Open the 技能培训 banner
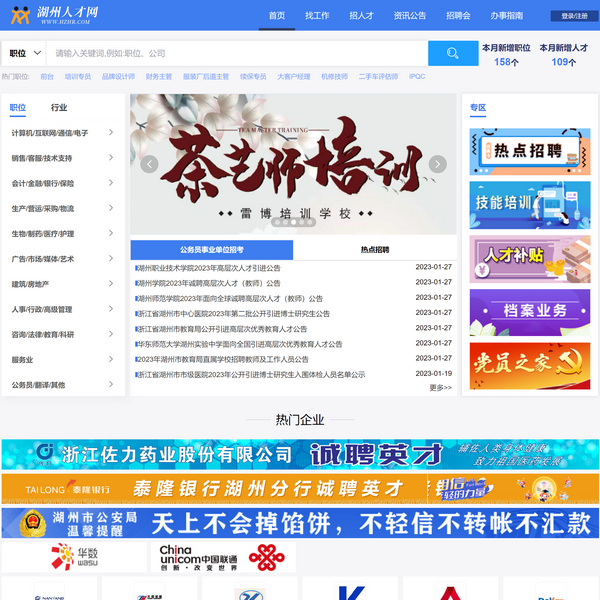 pos(530,202)
